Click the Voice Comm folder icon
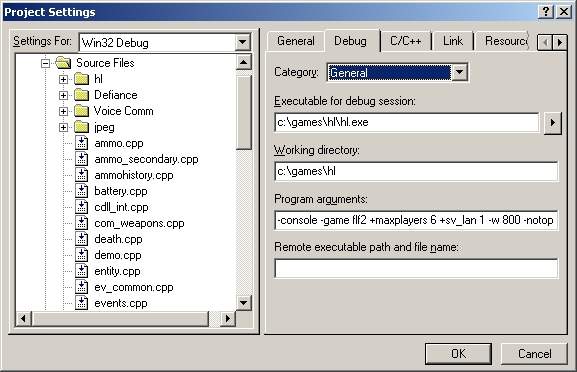This screenshot has width=577, height=372. (81, 111)
